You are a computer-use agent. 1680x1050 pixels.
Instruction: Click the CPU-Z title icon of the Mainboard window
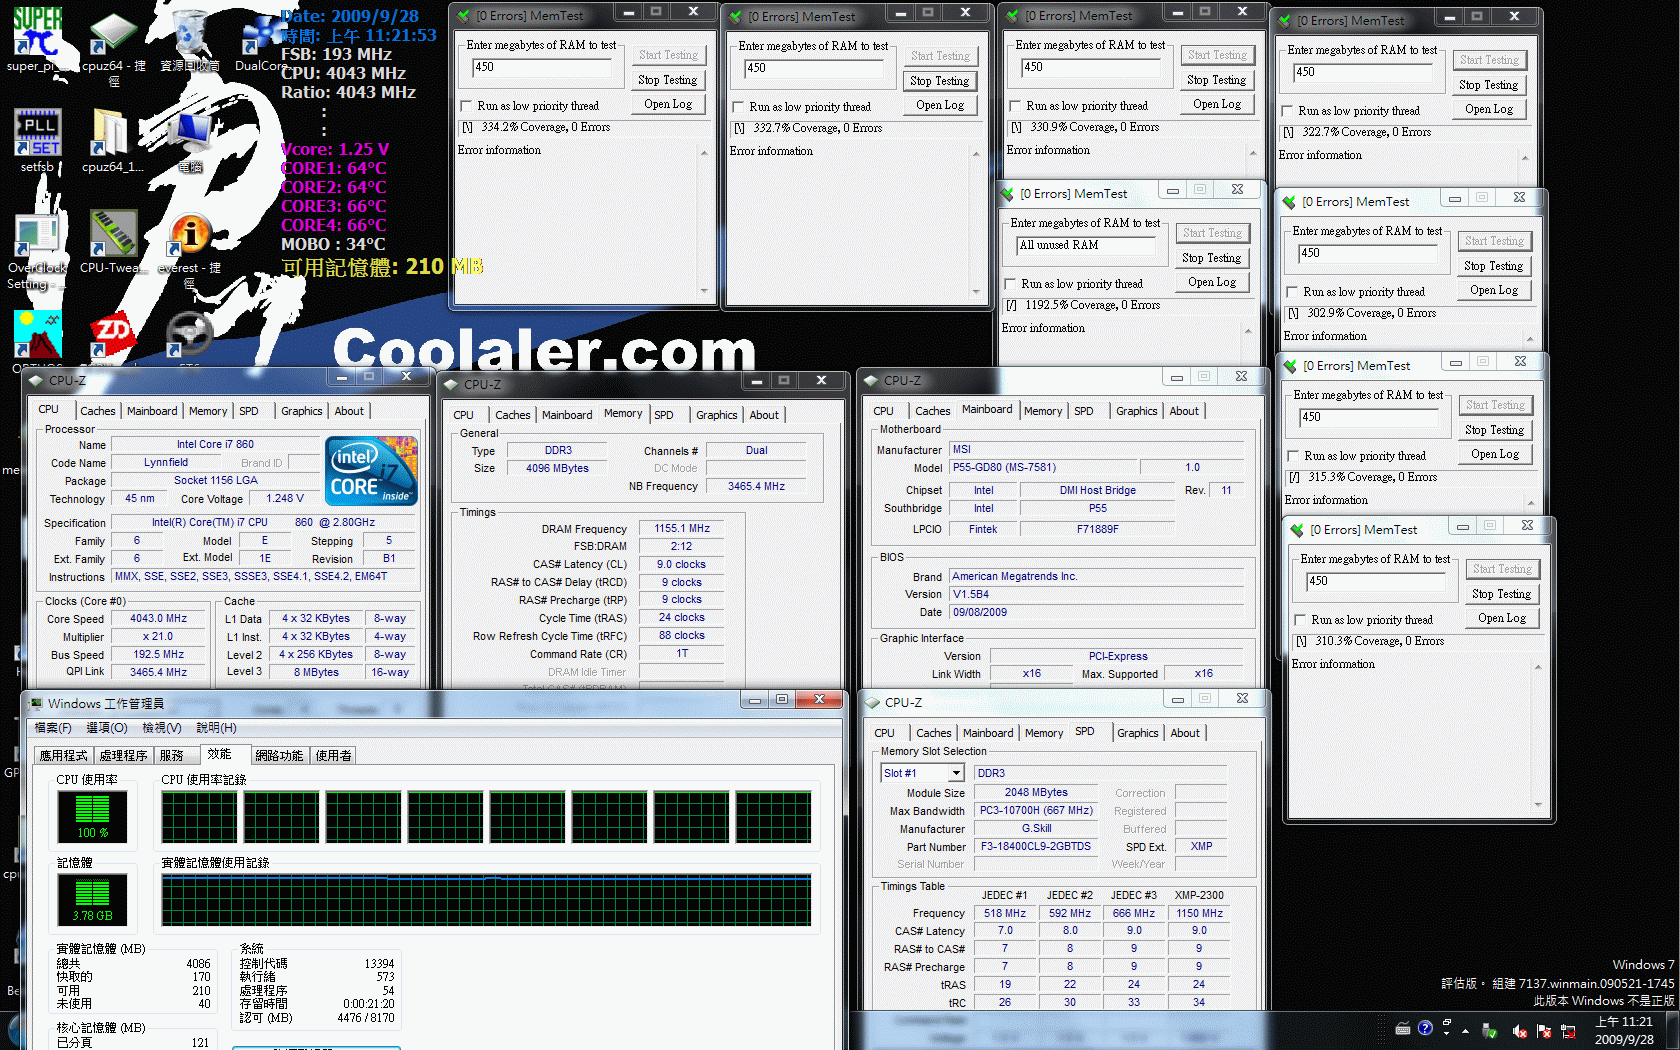tap(872, 380)
